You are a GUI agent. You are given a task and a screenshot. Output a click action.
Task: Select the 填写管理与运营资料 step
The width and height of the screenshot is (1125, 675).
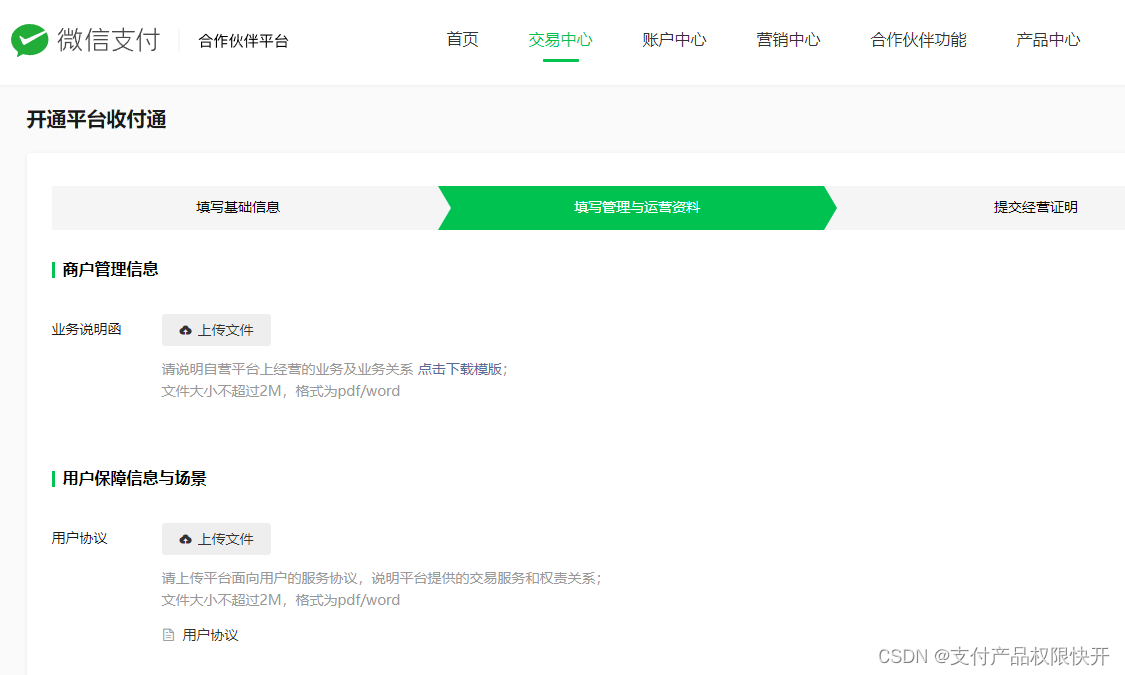[x=637, y=207]
